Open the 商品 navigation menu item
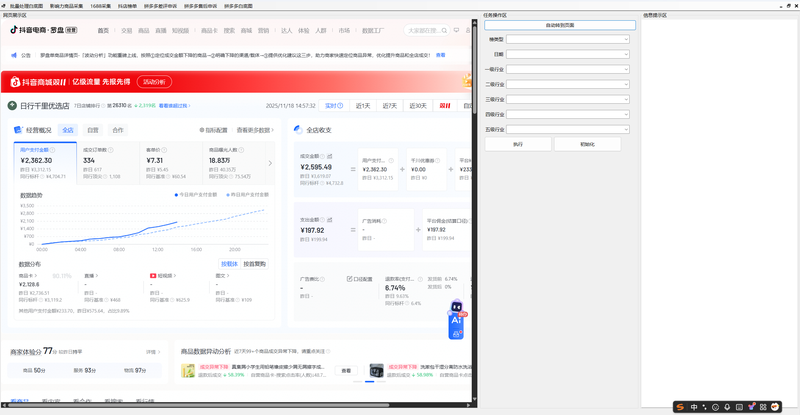 pos(144,31)
